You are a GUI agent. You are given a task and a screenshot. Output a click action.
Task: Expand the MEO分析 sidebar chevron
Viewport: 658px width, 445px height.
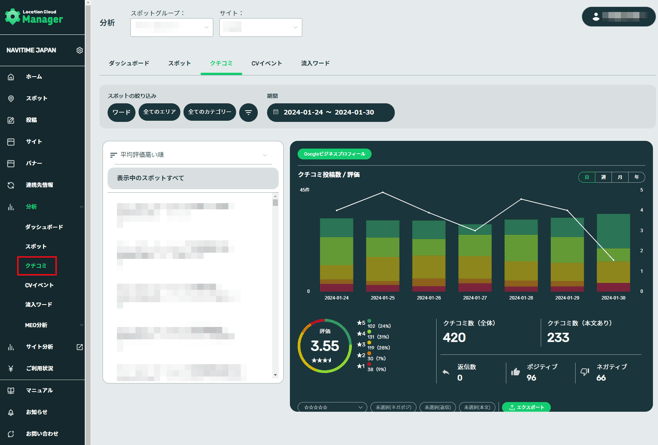click(x=81, y=325)
